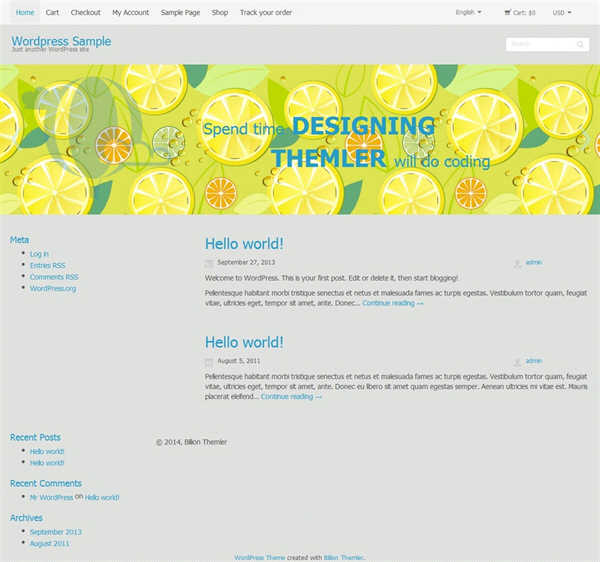Open the Checkout menu item
600x562 pixels.
coord(85,13)
